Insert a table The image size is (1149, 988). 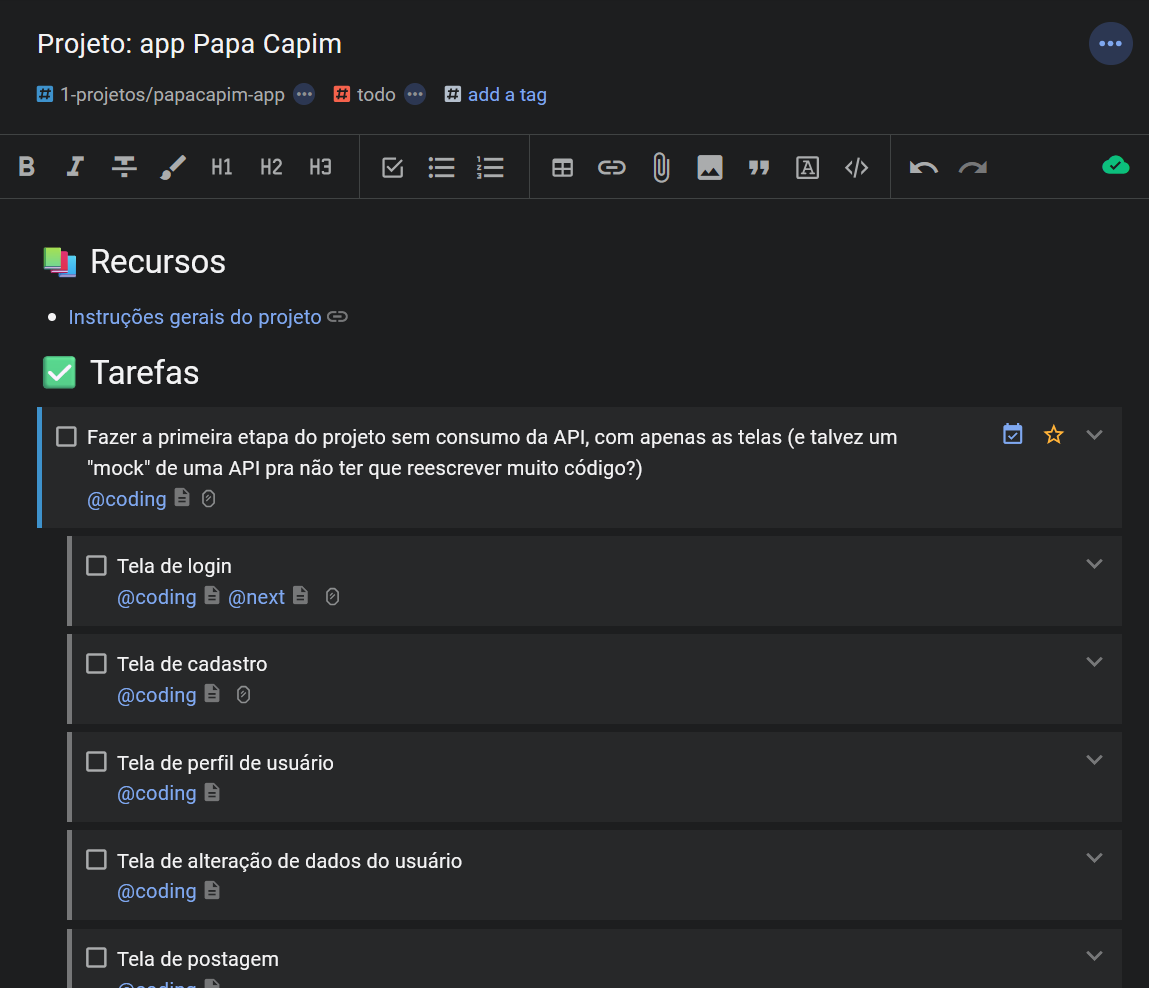pyautogui.click(x=563, y=167)
